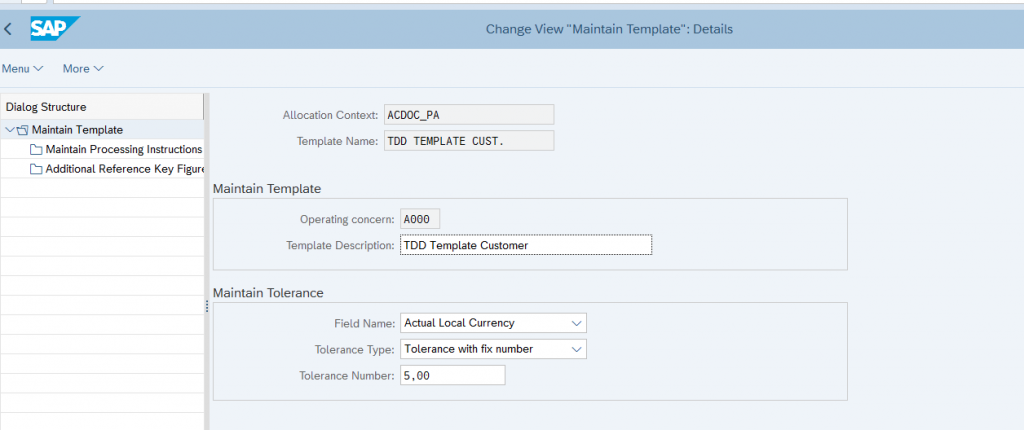Click the Maintain Processing Instructions folder icon
The image size is (1024, 430).
(36, 150)
